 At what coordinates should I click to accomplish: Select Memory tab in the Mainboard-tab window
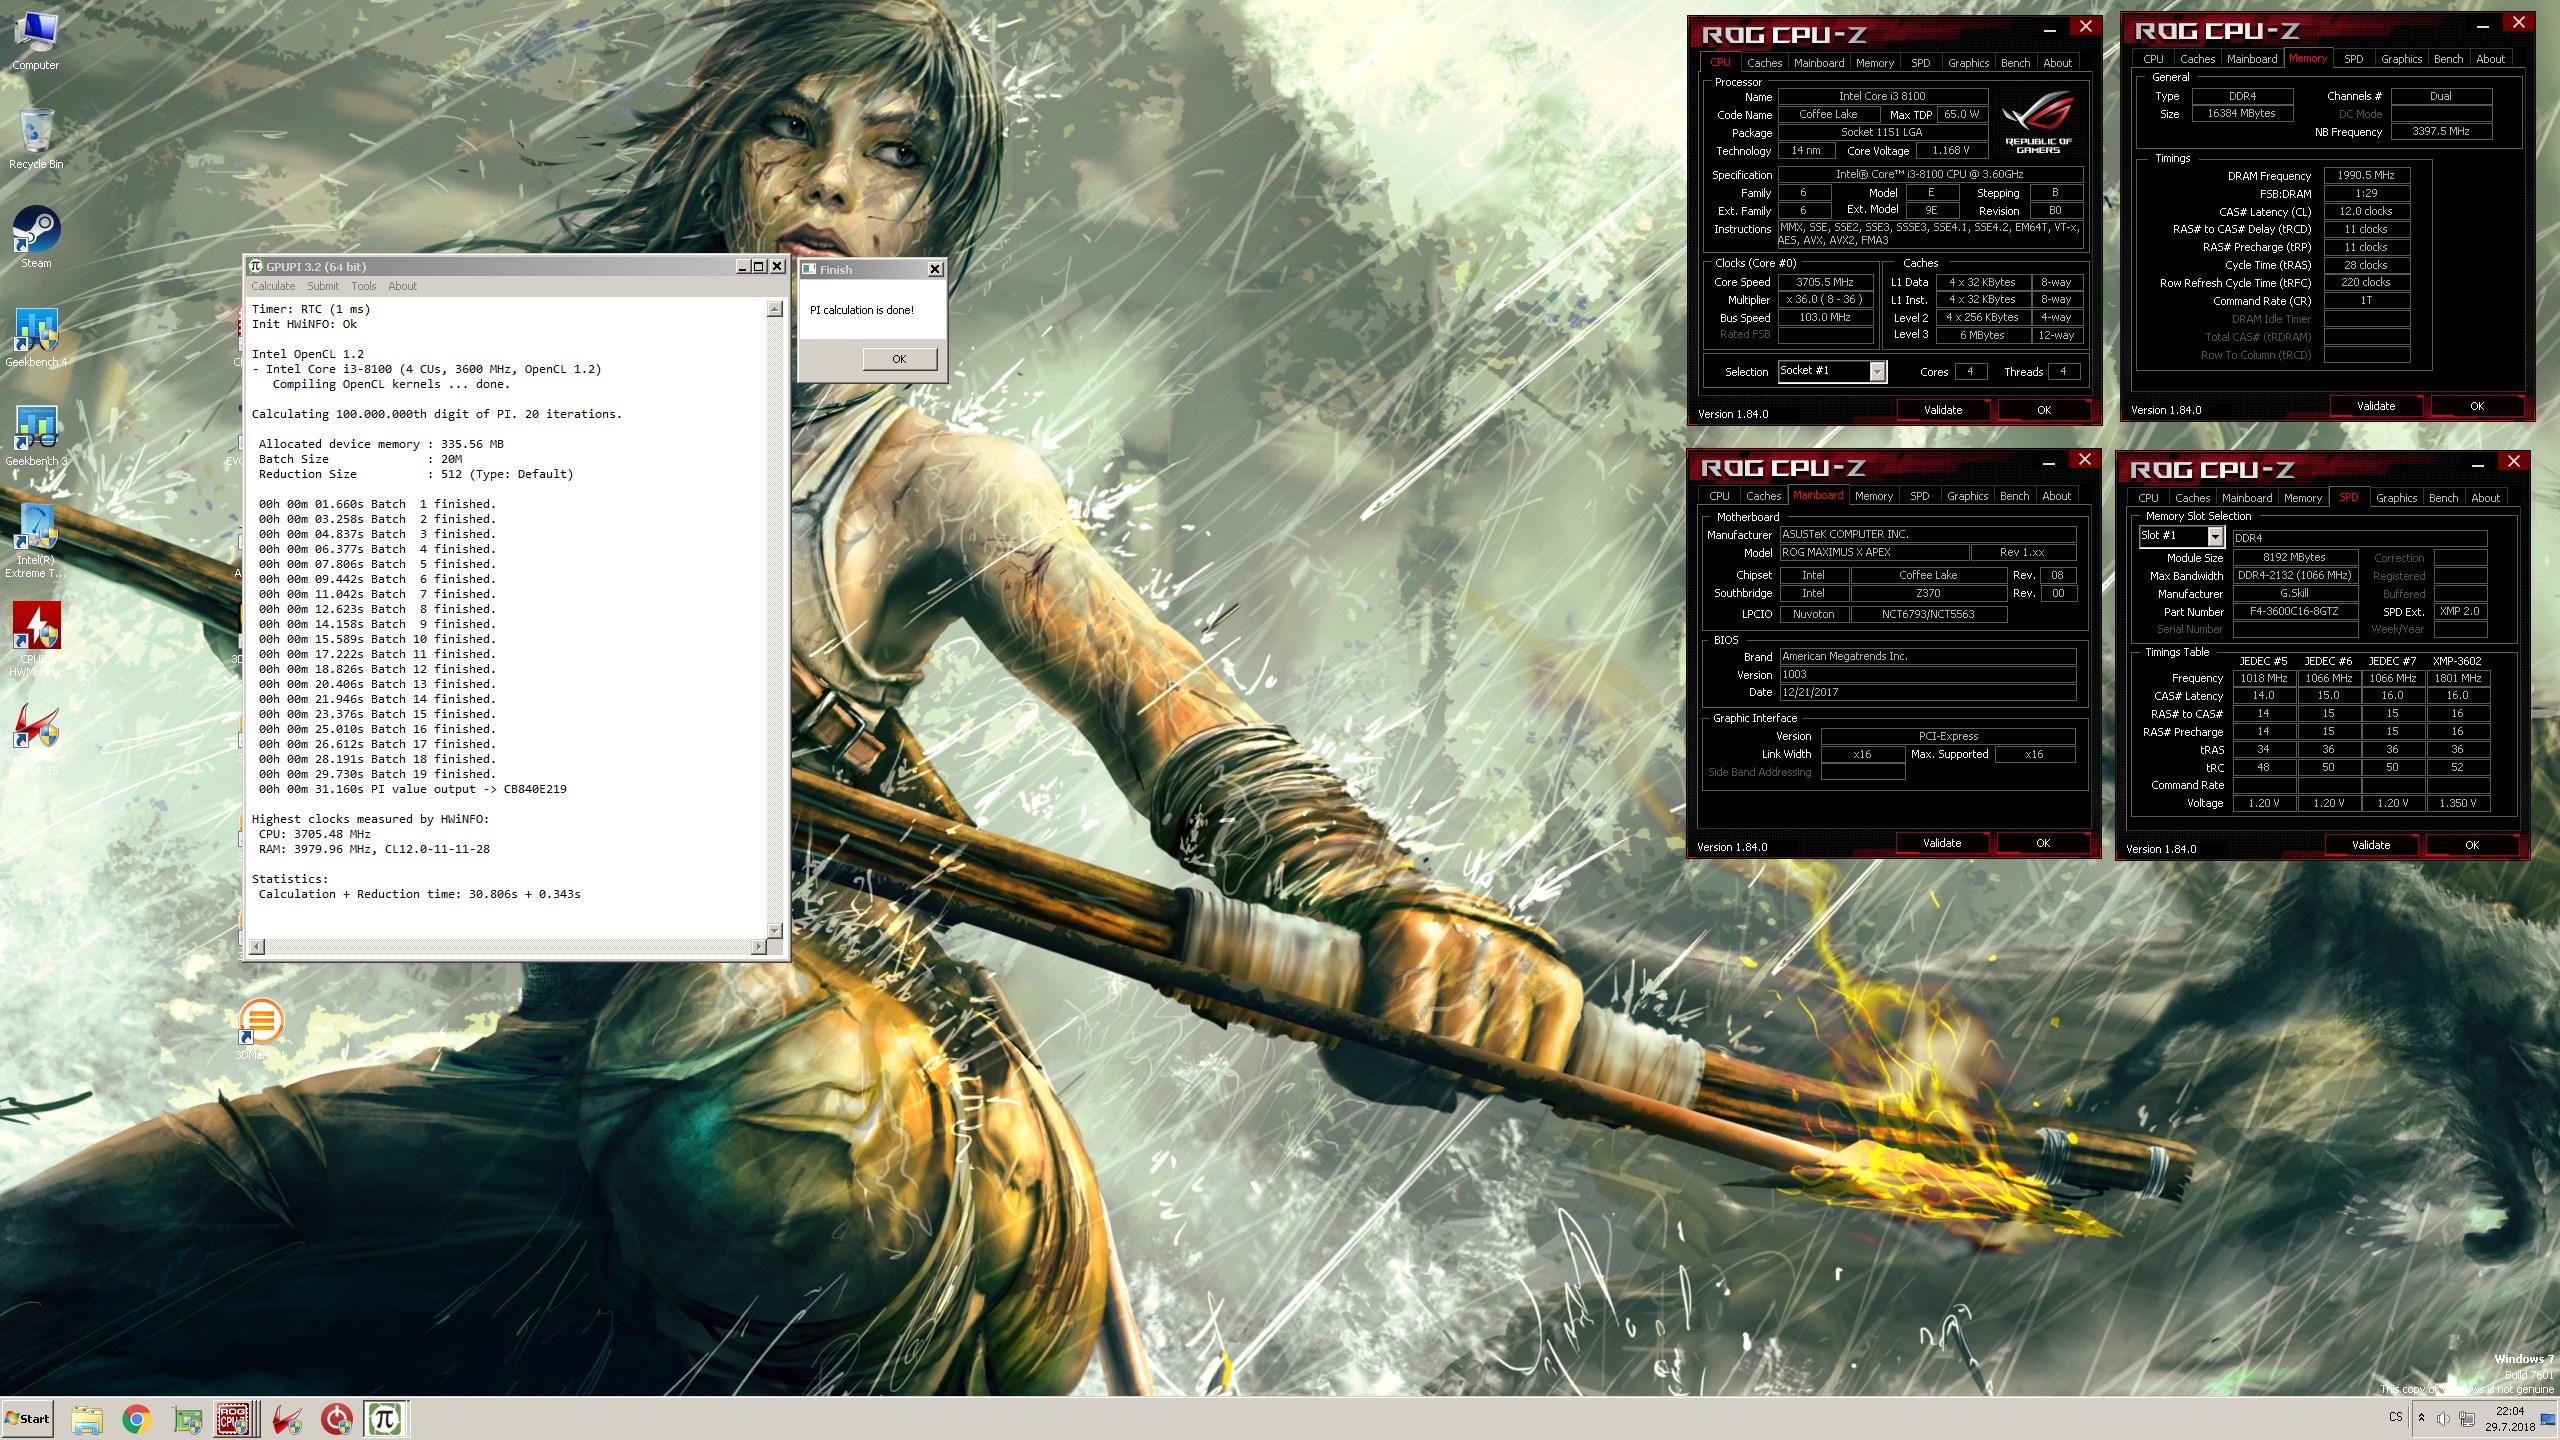[x=1873, y=496]
